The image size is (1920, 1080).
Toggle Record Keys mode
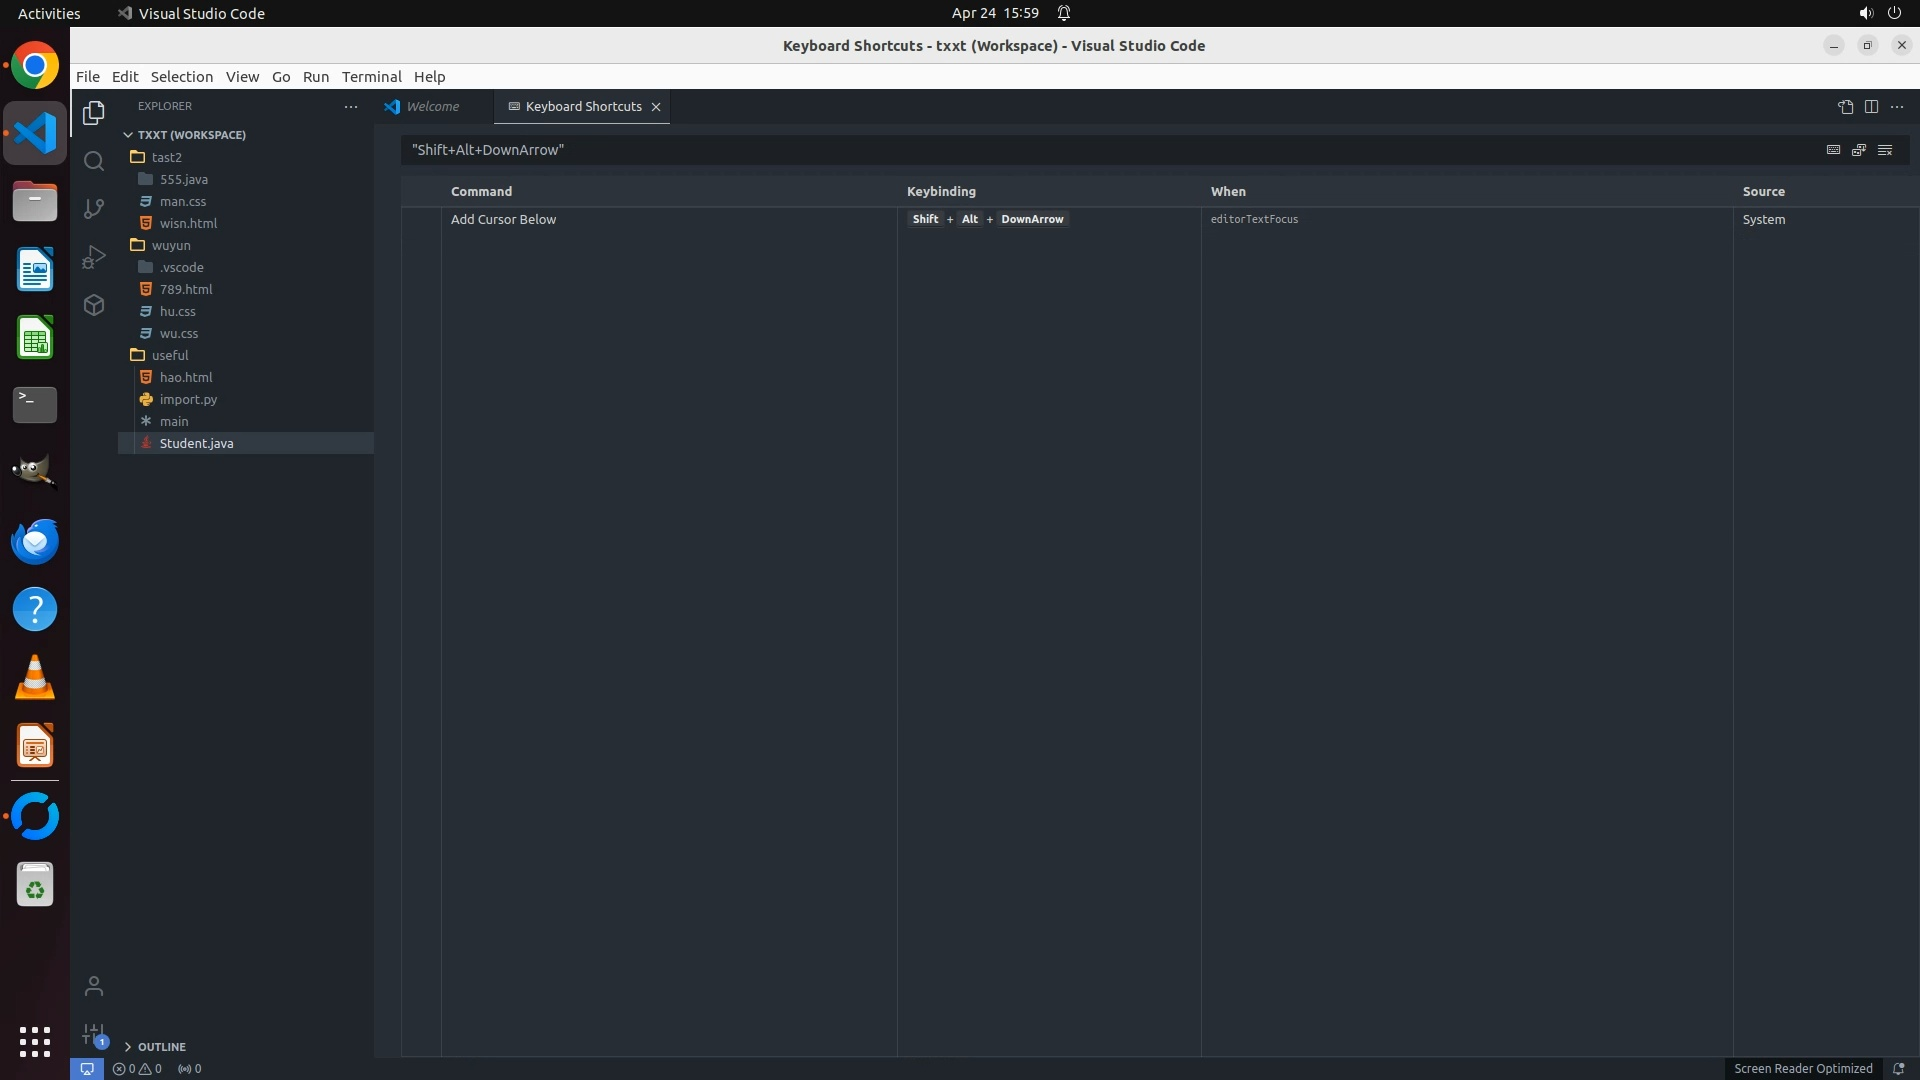[x=1833, y=150]
